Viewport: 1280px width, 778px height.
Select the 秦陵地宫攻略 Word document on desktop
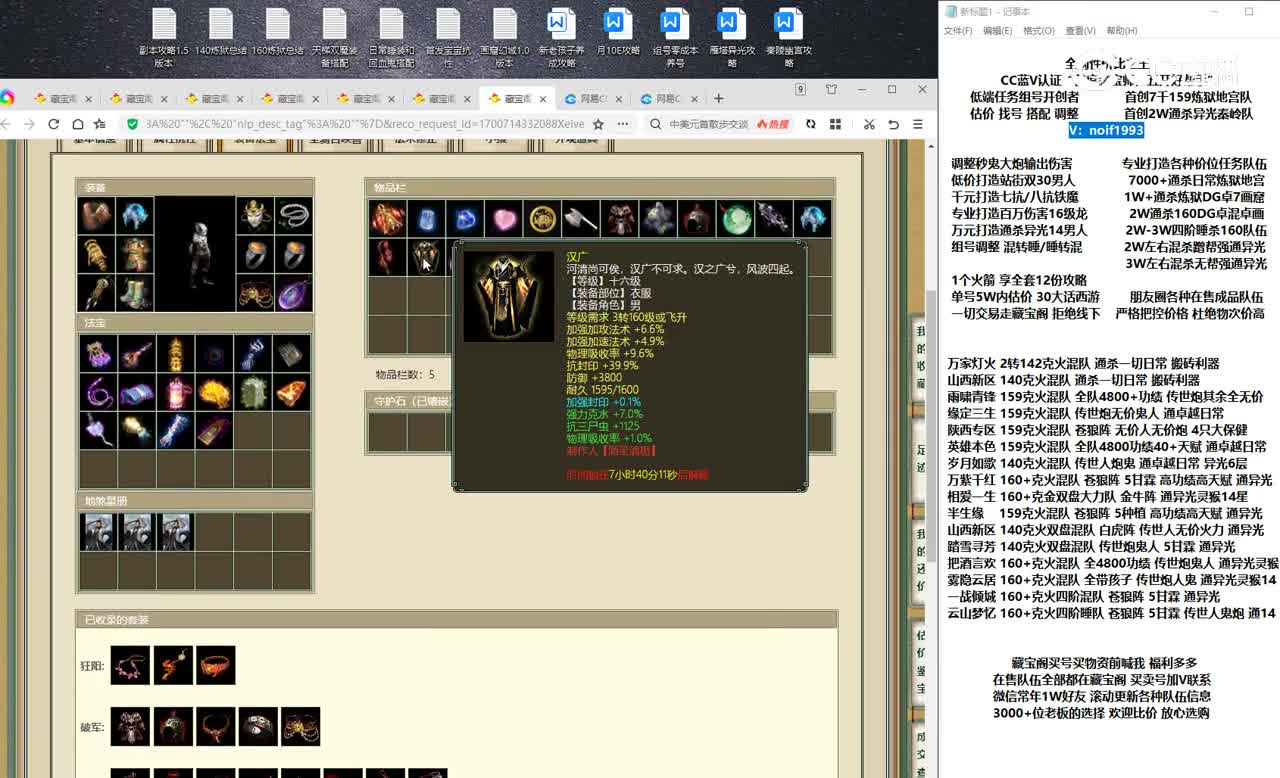point(789,38)
